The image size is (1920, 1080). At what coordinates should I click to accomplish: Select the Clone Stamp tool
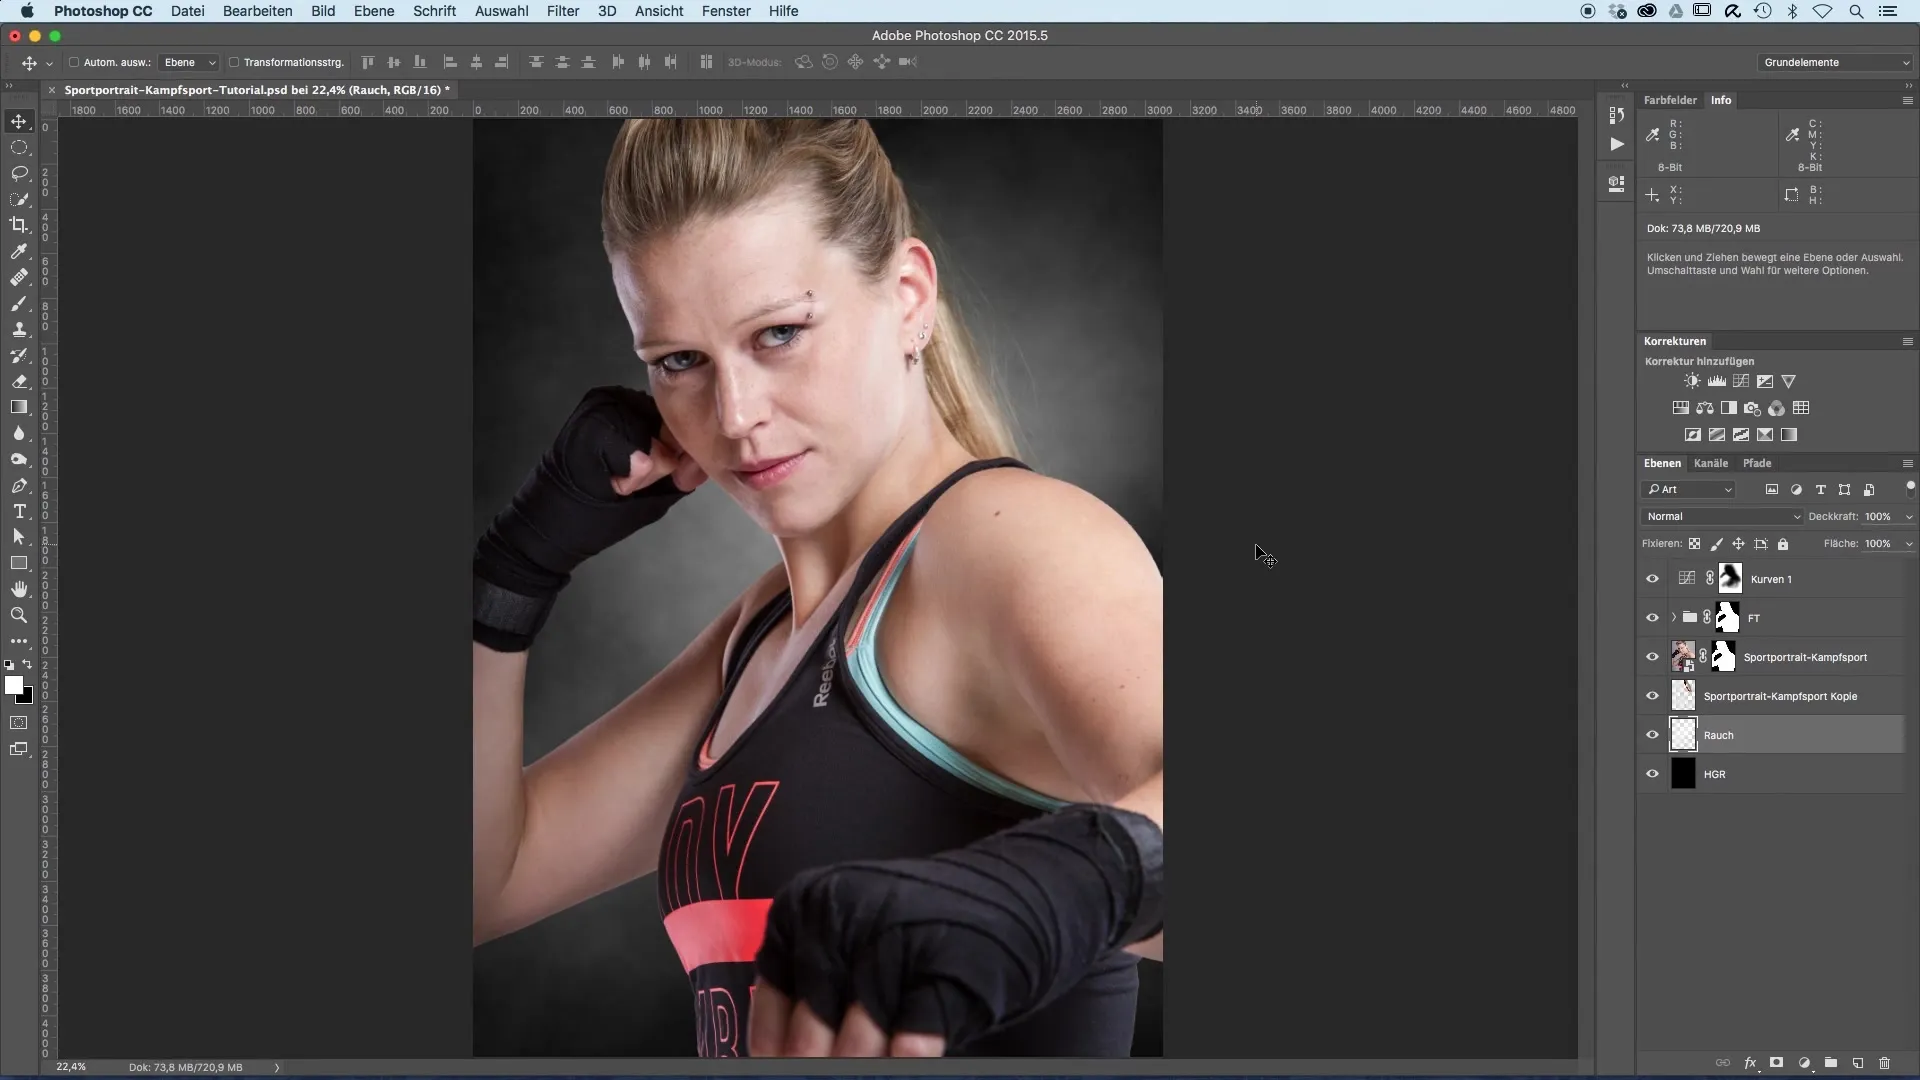point(19,329)
